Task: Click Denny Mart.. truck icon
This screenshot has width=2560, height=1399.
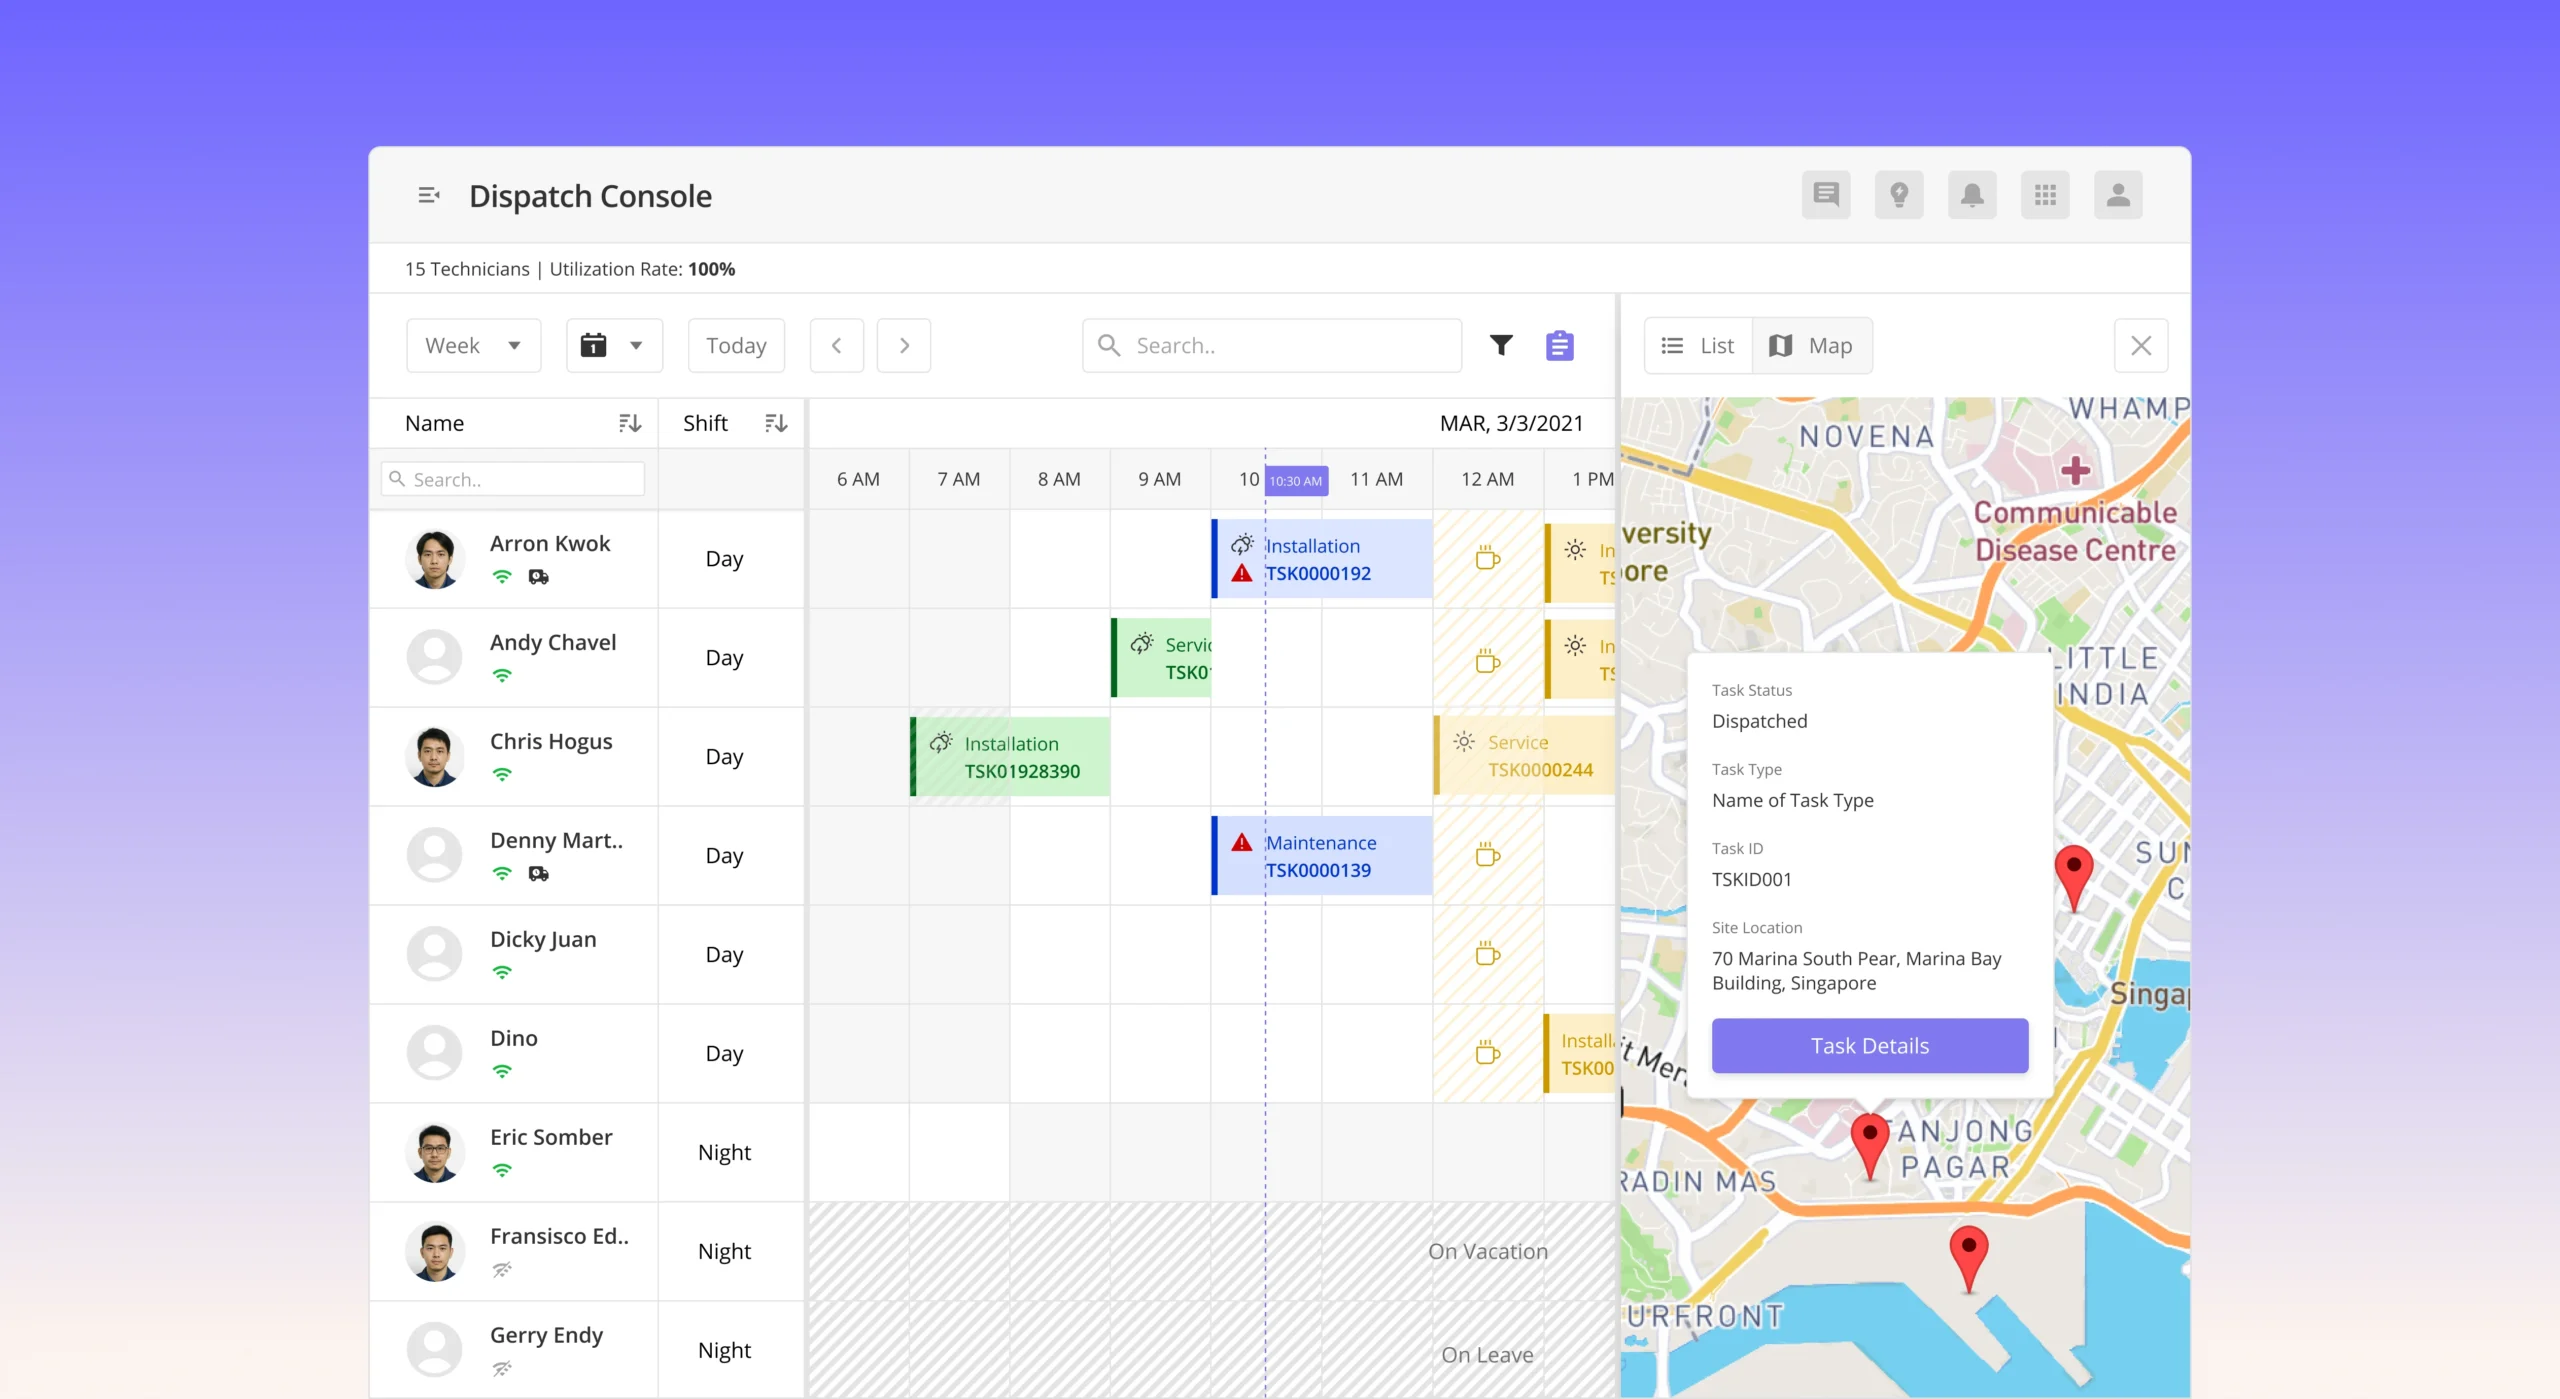Action: pos(538,874)
